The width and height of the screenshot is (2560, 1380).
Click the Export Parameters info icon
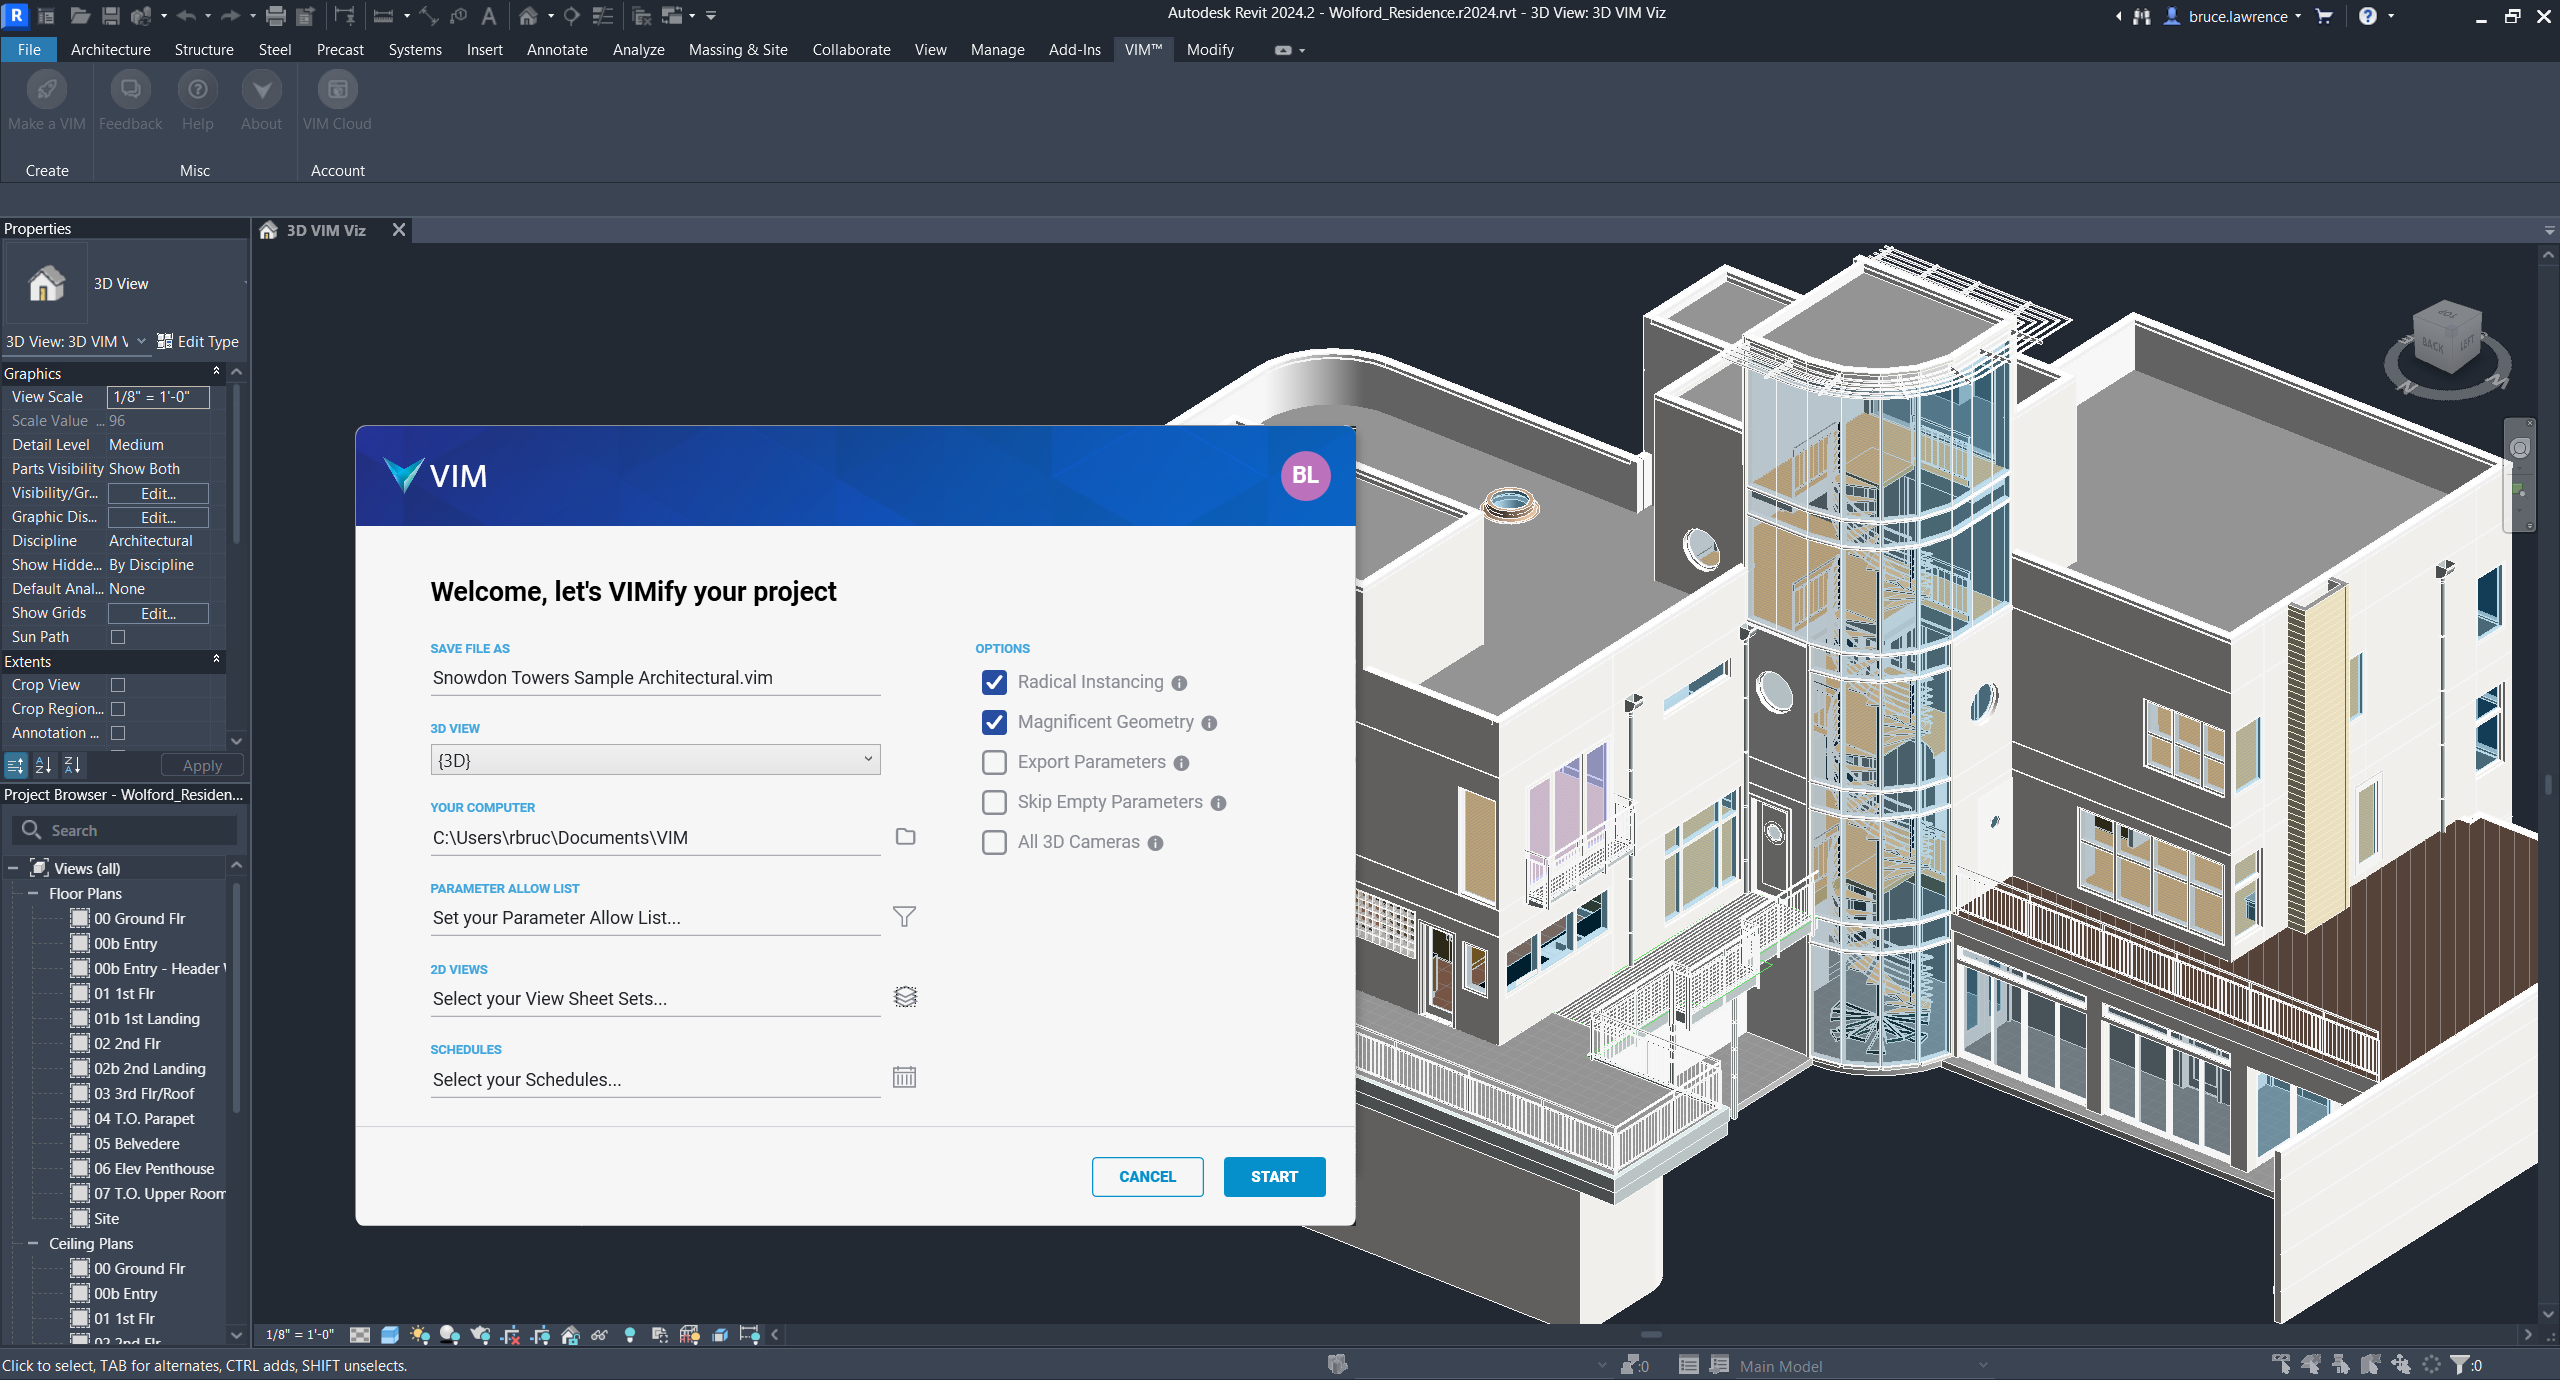(1181, 763)
